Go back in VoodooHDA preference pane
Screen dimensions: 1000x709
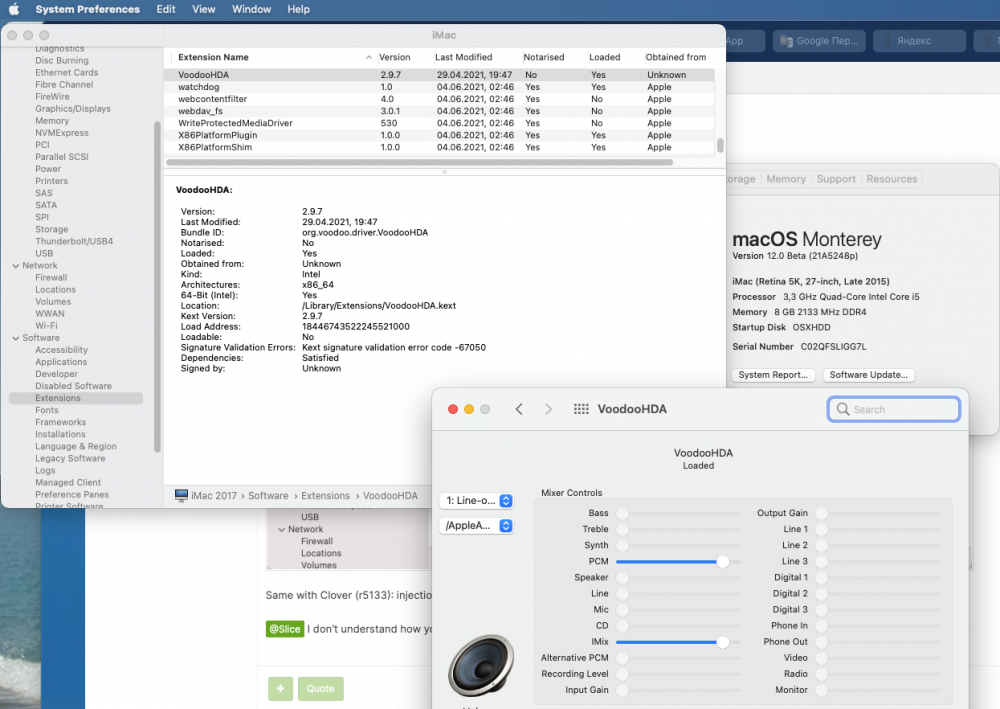519,409
